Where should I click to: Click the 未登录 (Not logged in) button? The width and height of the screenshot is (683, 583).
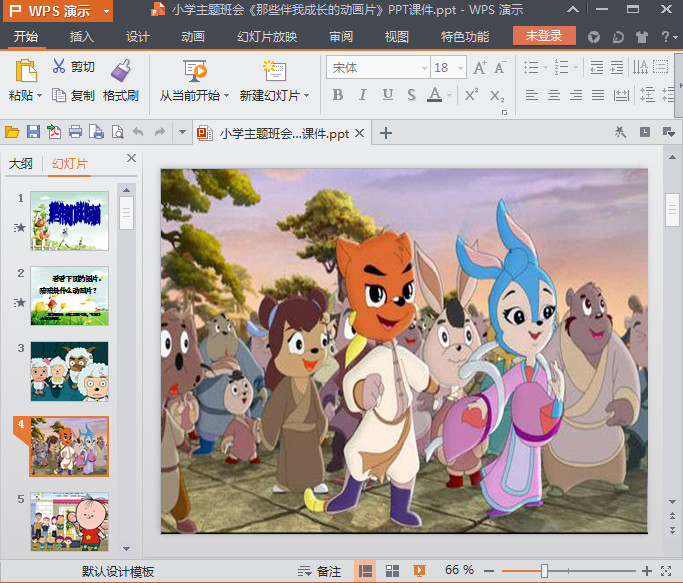[x=544, y=37]
